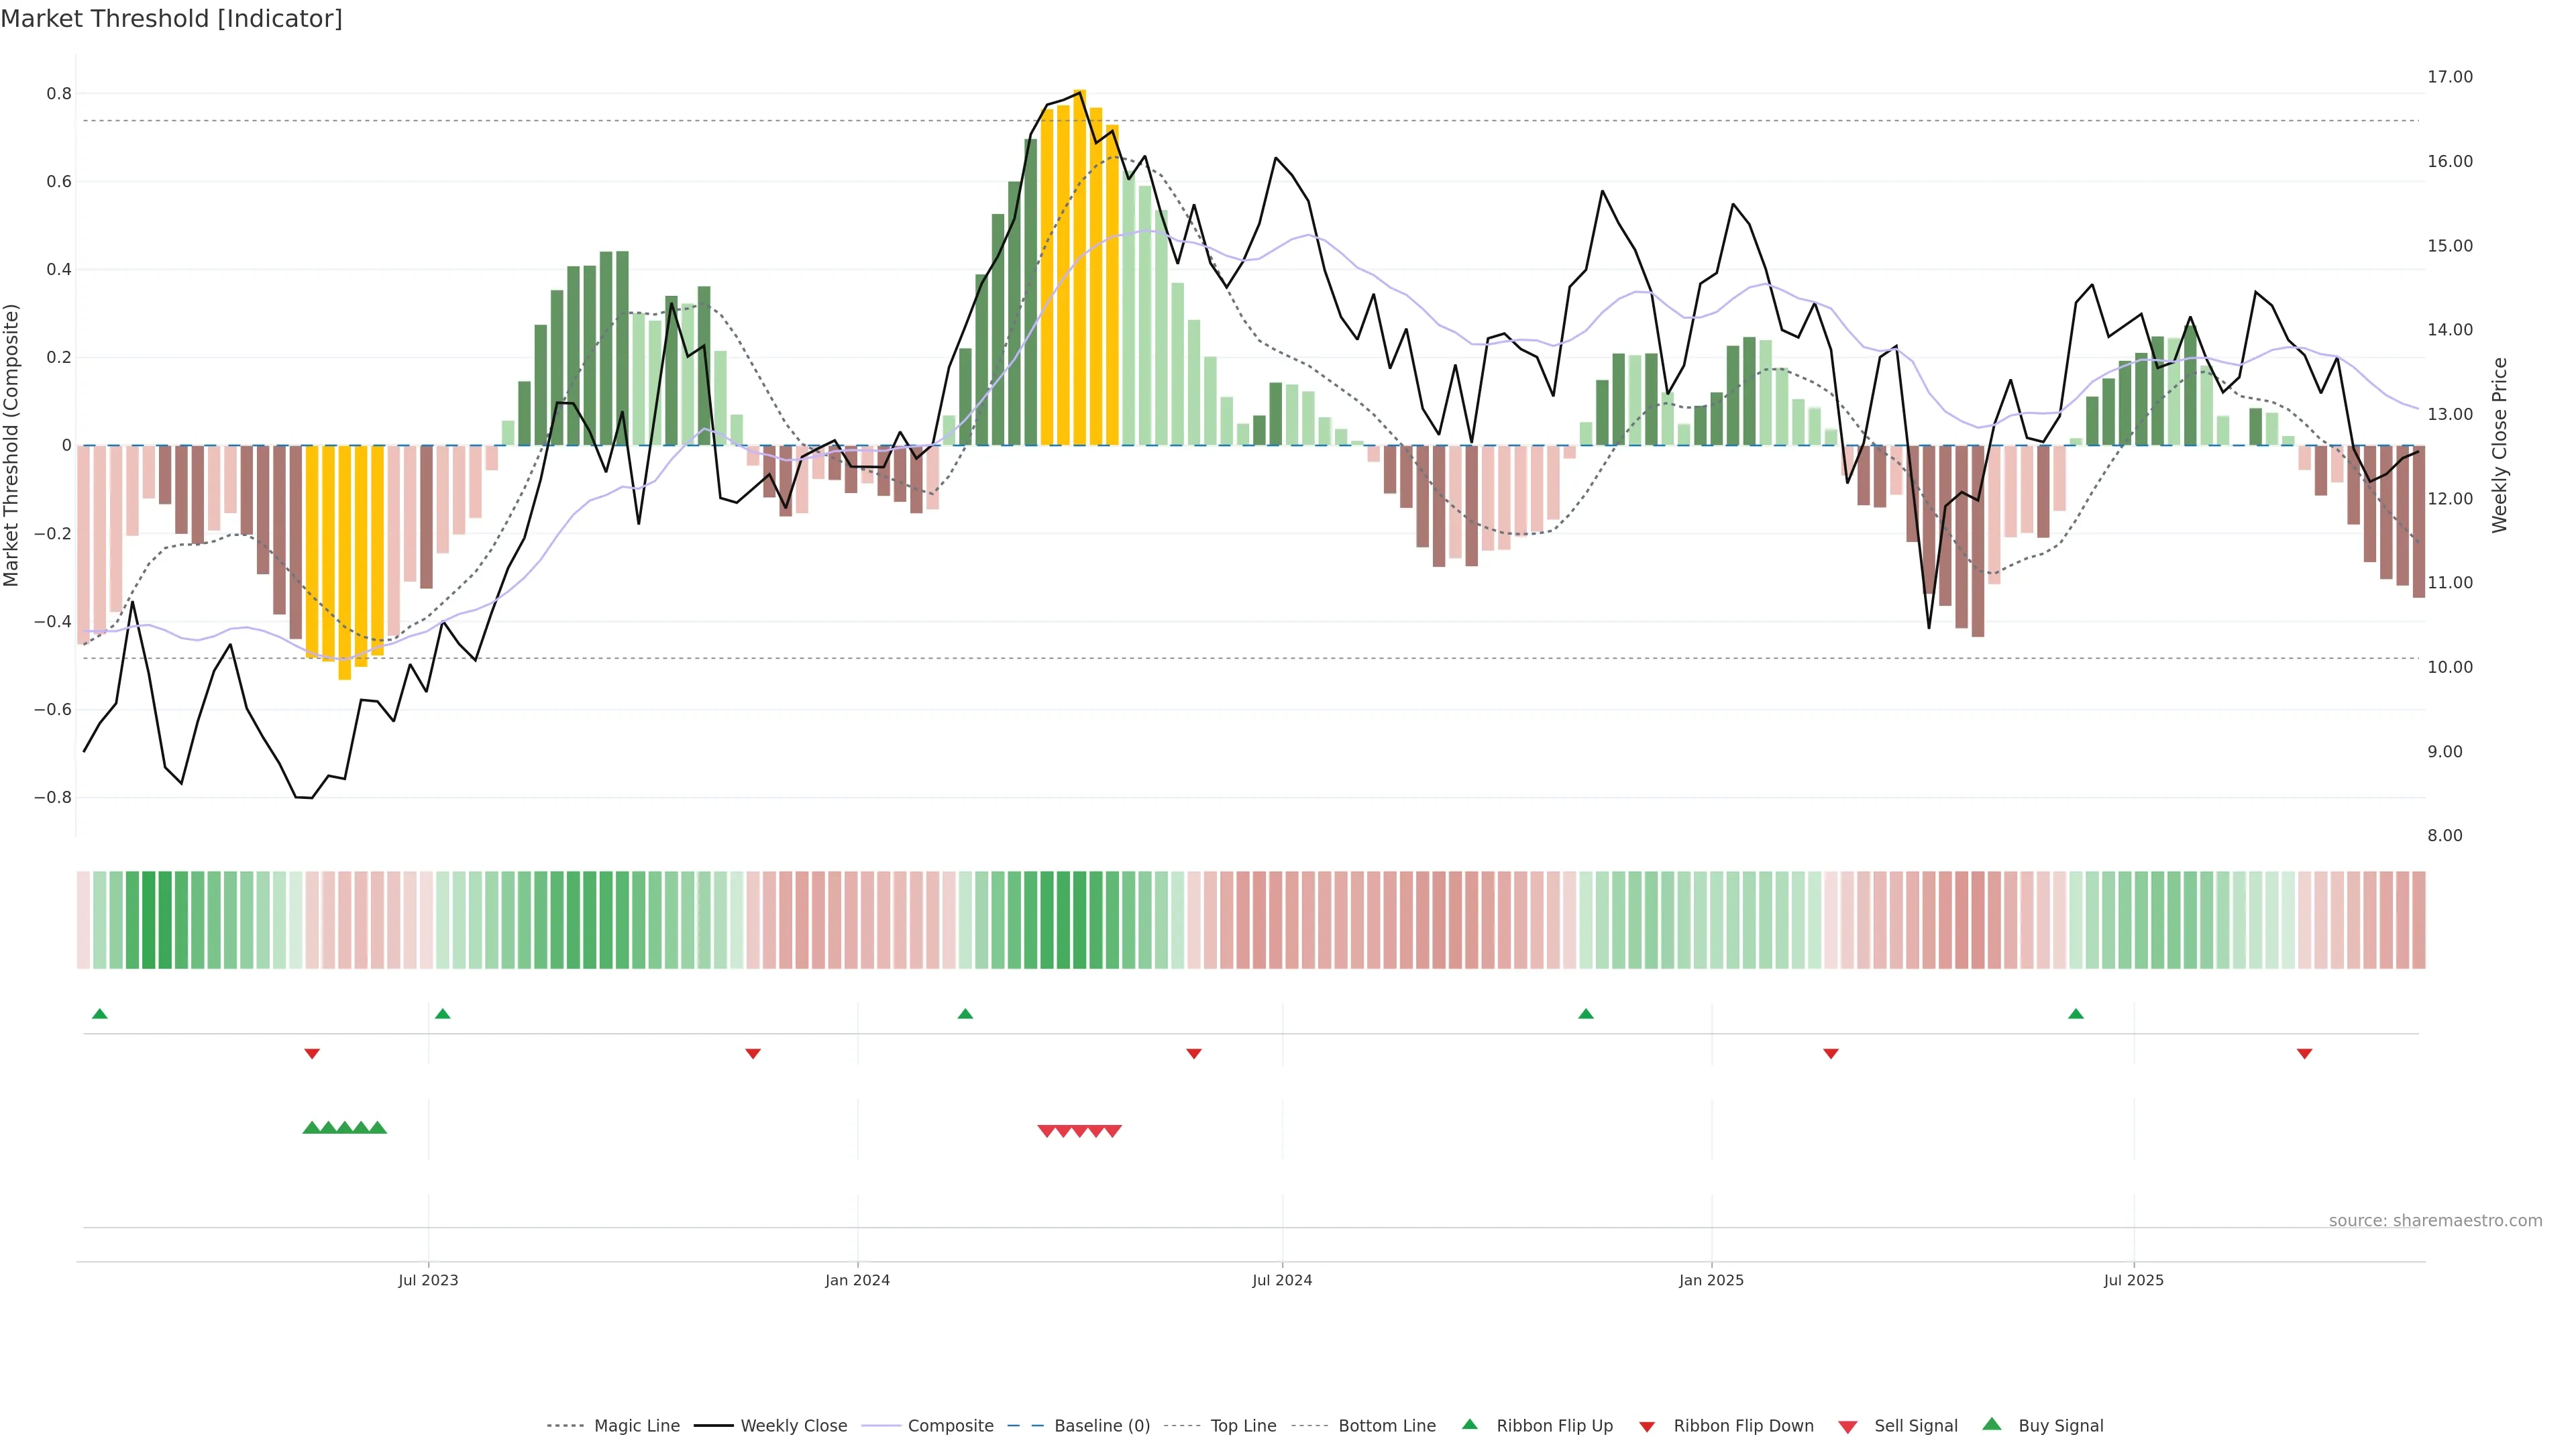Click Ribbon Flip Up legend triangle icon
Image resolution: width=2576 pixels, height=1449 pixels.
tap(1469, 1424)
